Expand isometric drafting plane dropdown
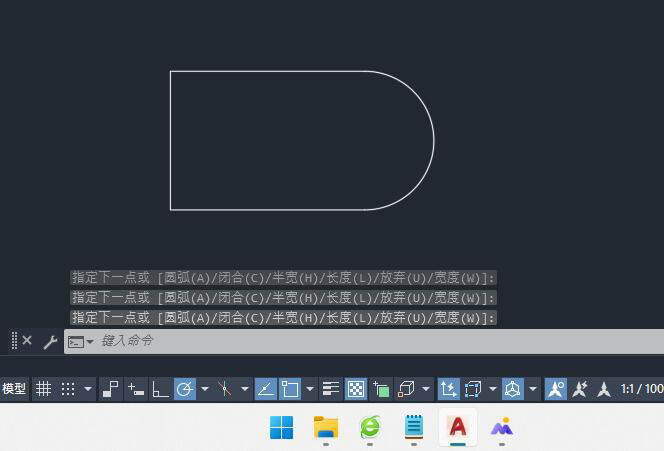Screen dimensions: 664x451 point(245,389)
